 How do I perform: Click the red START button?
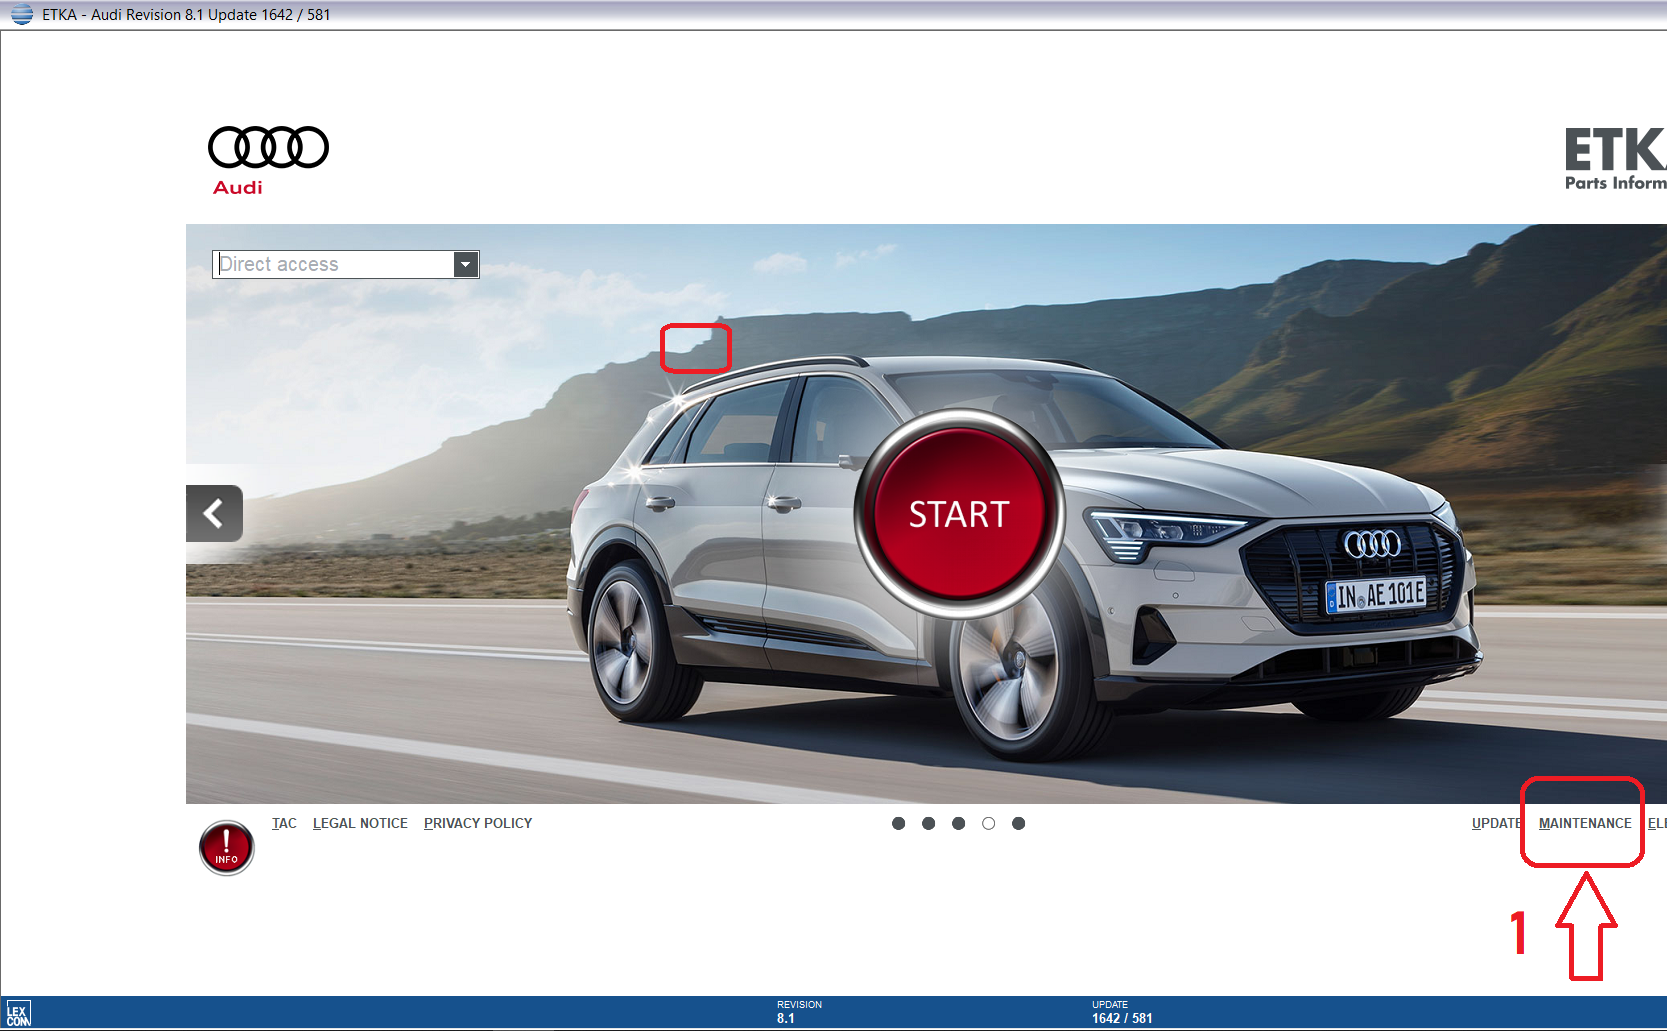(x=958, y=514)
